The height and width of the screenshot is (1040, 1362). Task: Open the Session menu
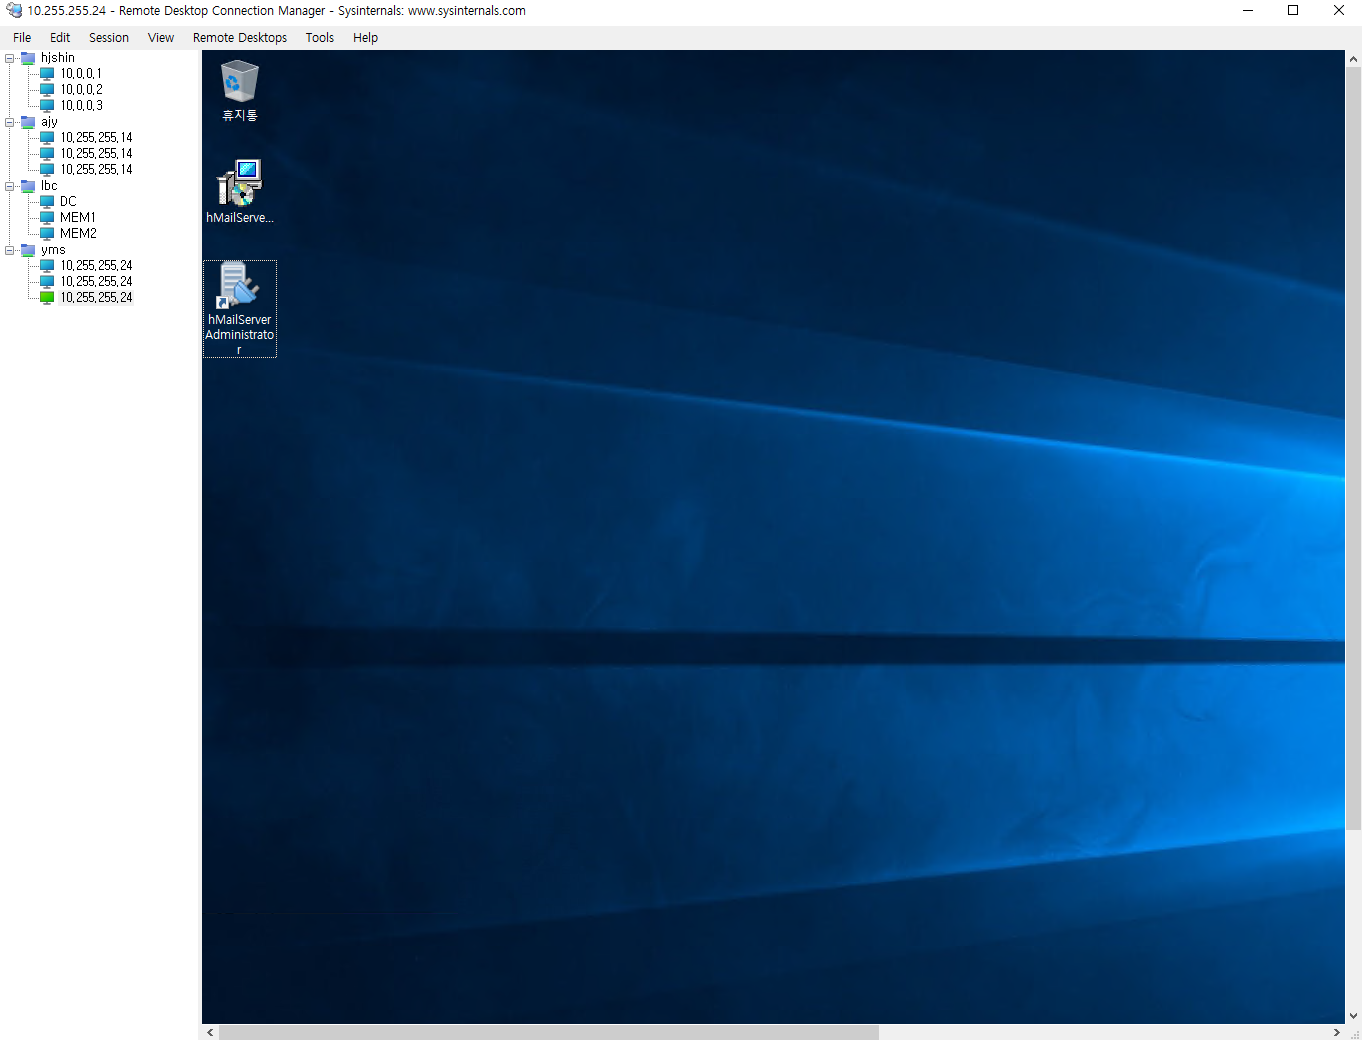[109, 38]
